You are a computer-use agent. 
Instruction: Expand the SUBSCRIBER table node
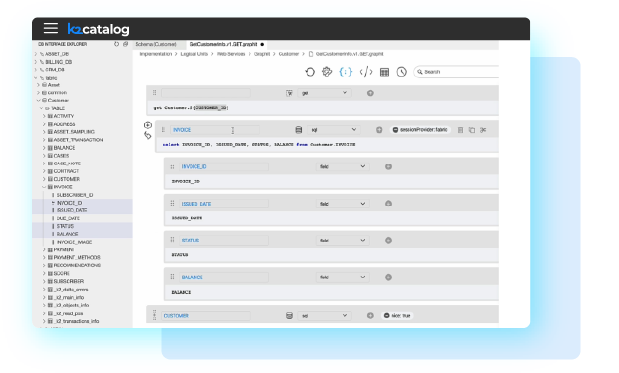(x=44, y=281)
